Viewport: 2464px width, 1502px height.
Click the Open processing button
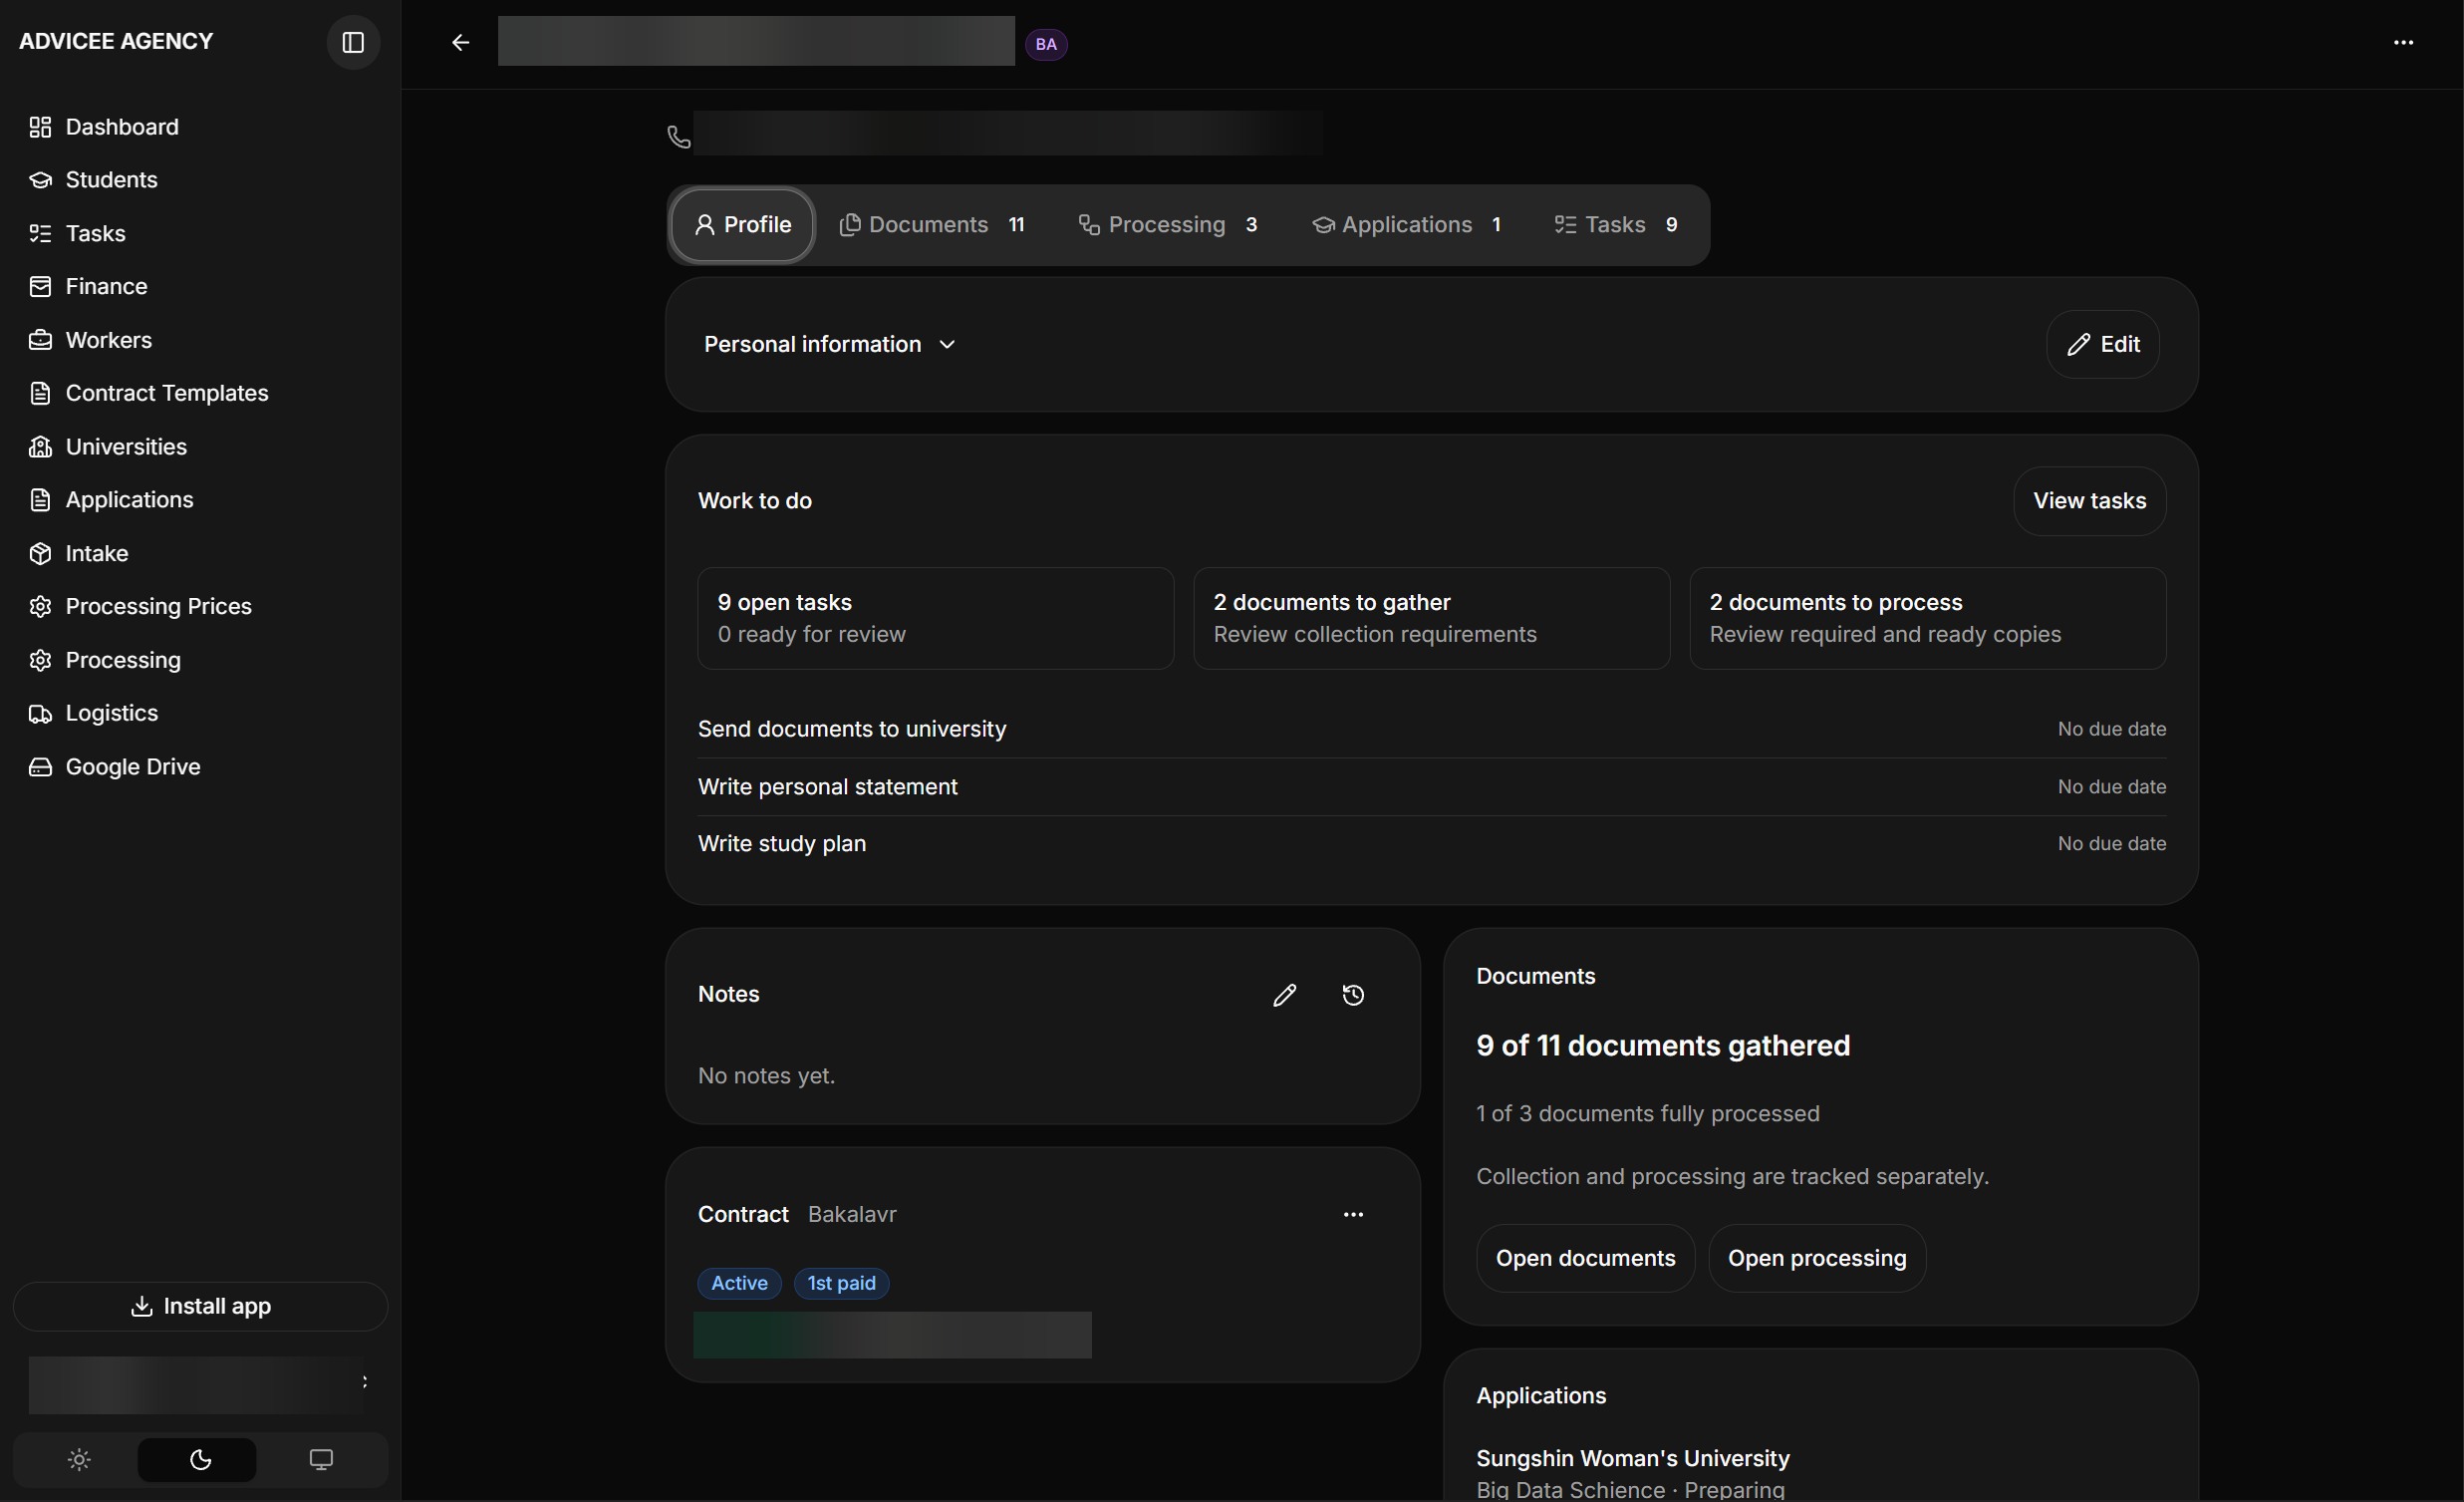coord(1816,1258)
